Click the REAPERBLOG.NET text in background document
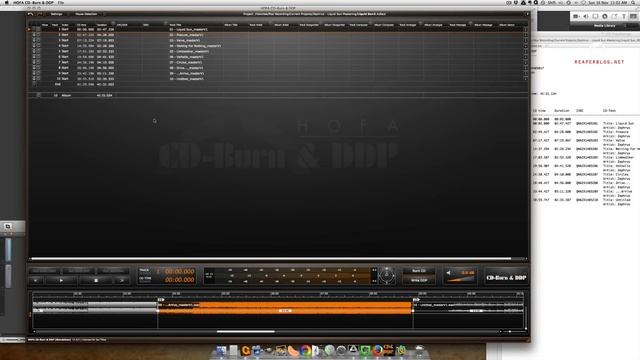 click(599, 62)
